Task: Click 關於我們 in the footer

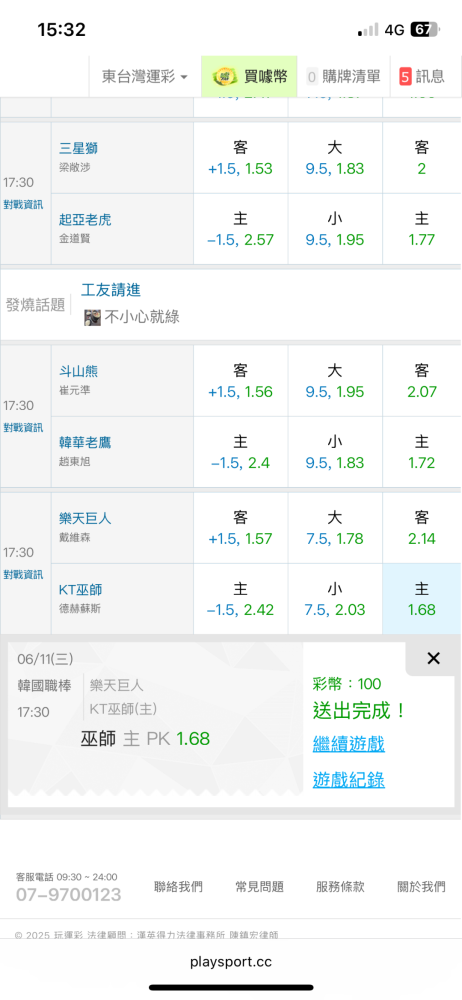Action: click(x=421, y=886)
